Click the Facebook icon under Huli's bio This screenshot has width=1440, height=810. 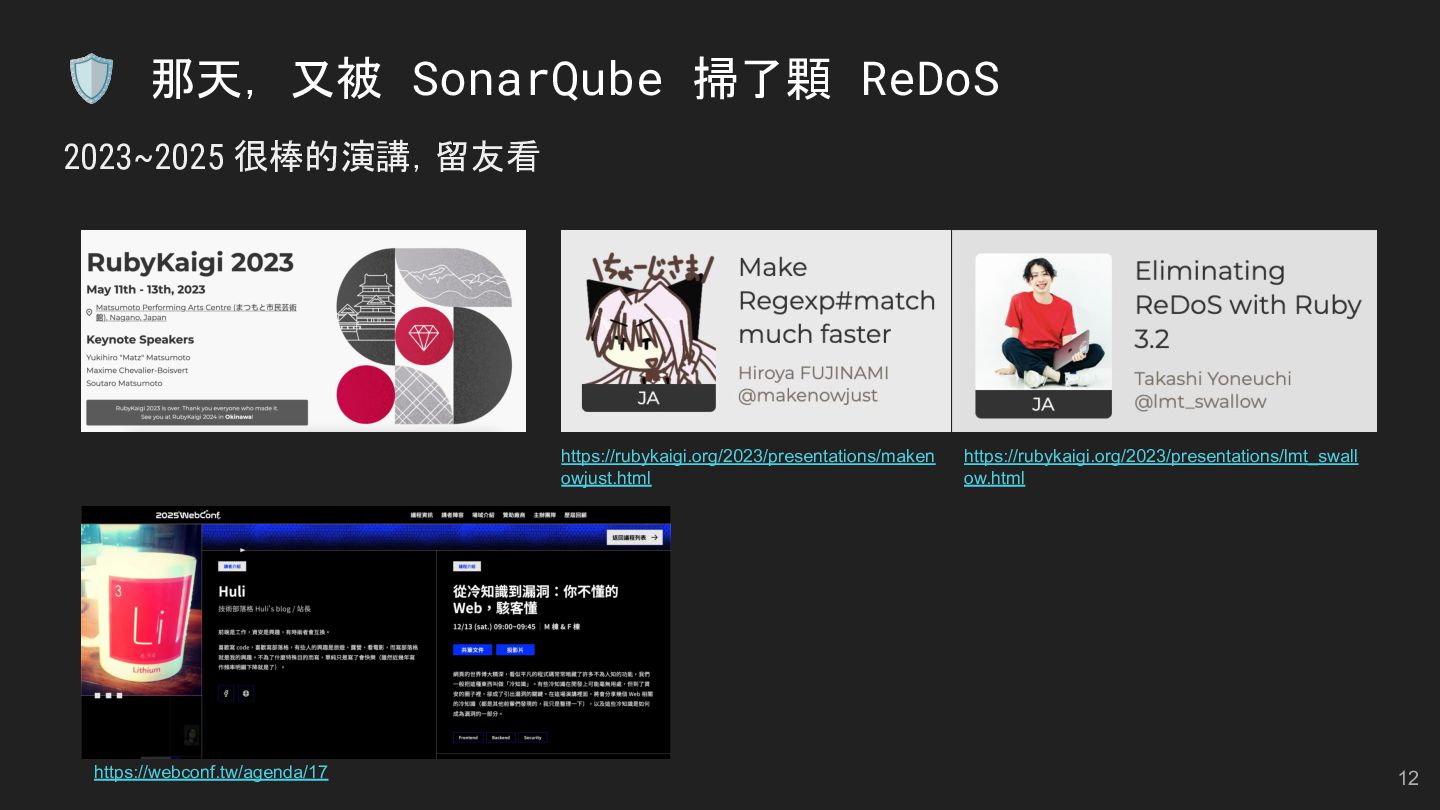[x=227, y=693]
